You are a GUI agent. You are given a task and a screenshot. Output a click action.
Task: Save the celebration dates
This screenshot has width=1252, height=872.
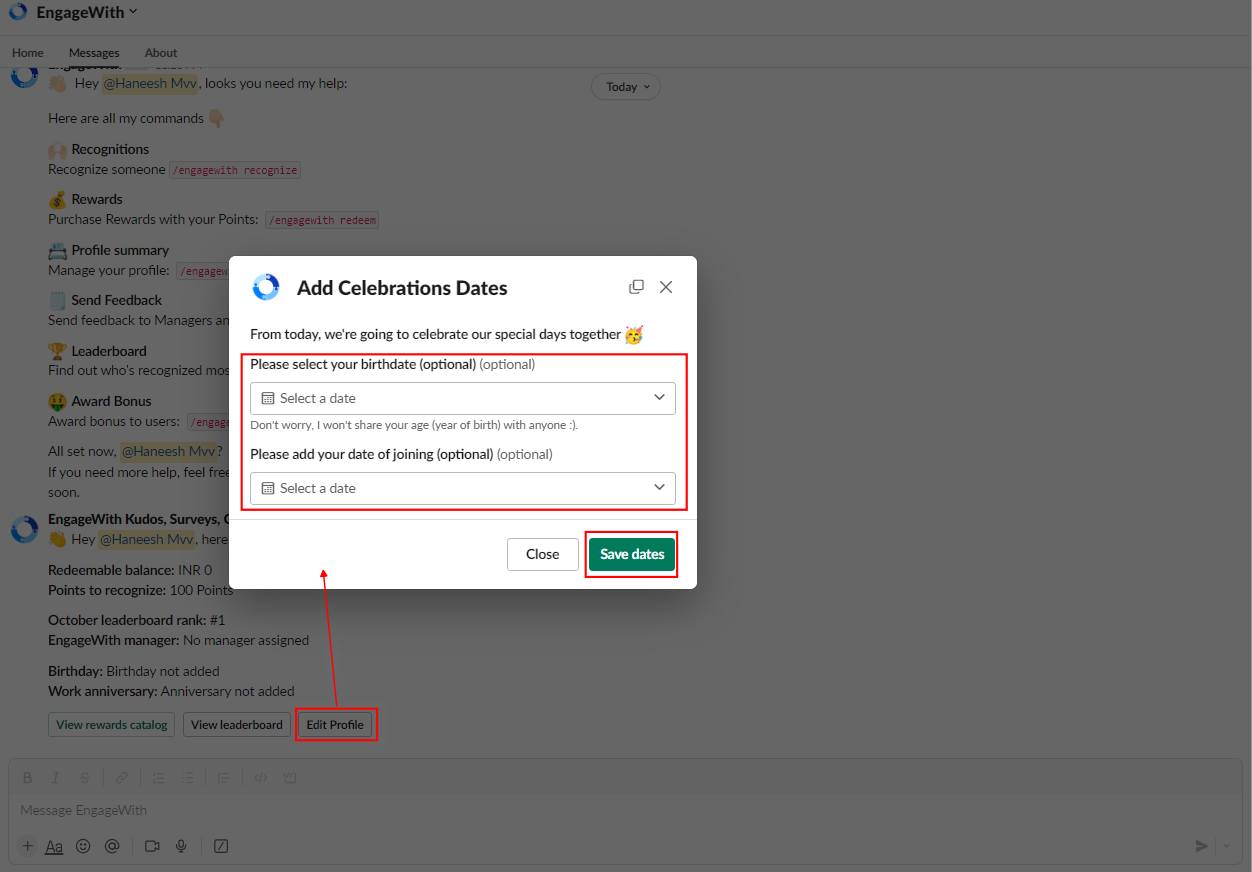(x=632, y=554)
